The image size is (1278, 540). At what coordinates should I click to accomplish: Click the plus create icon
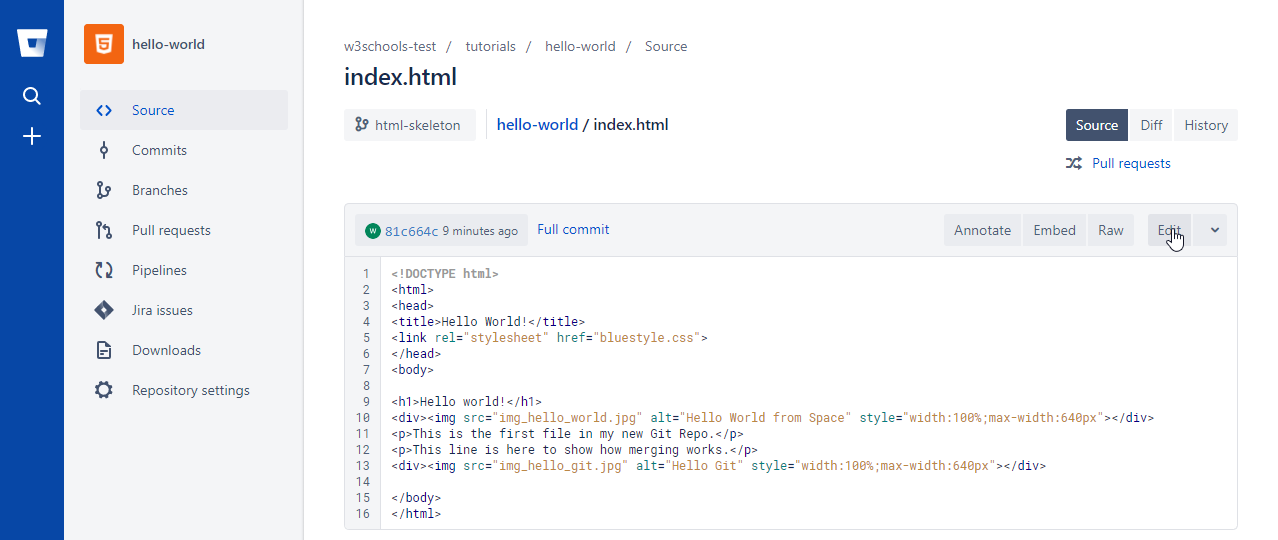point(32,136)
